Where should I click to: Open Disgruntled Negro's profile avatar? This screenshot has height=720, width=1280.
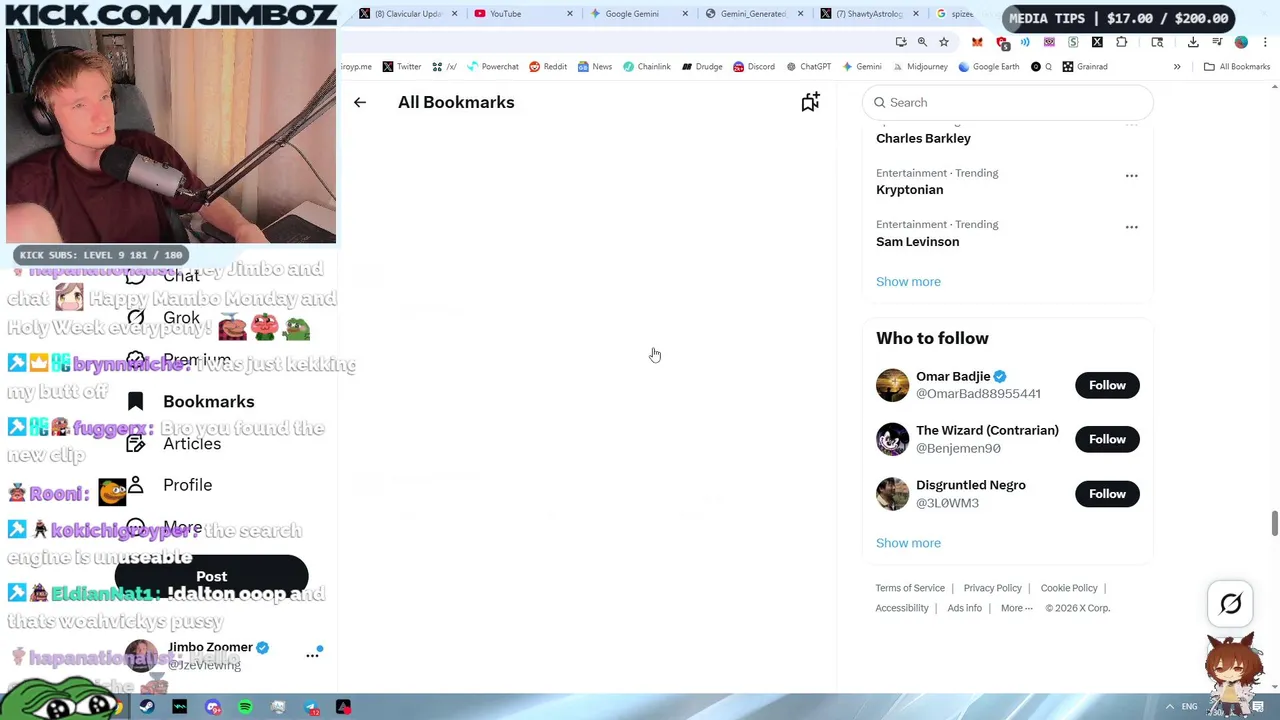[x=892, y=494]
